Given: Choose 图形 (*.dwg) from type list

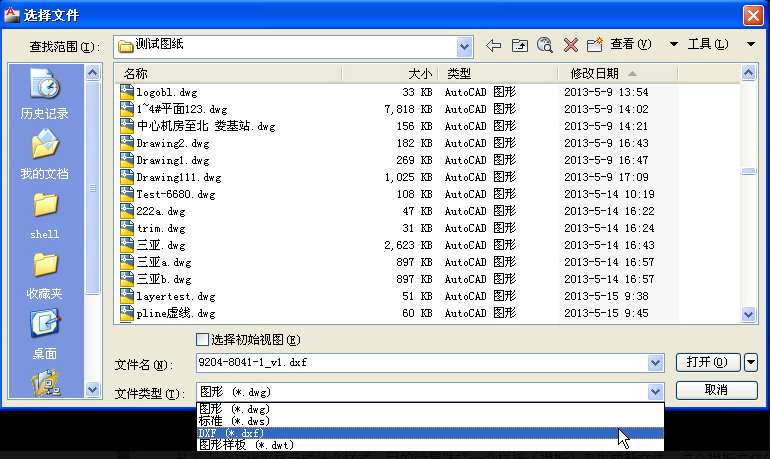Looking at the screenshot, I should [x=430, y=408].
